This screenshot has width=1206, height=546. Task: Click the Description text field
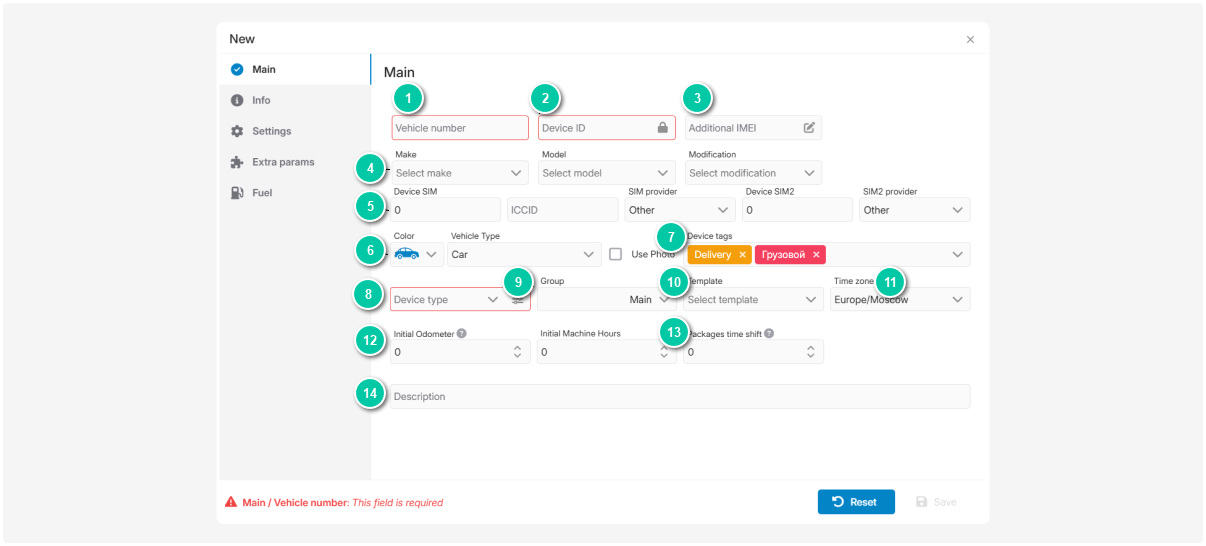click(680, 397)
